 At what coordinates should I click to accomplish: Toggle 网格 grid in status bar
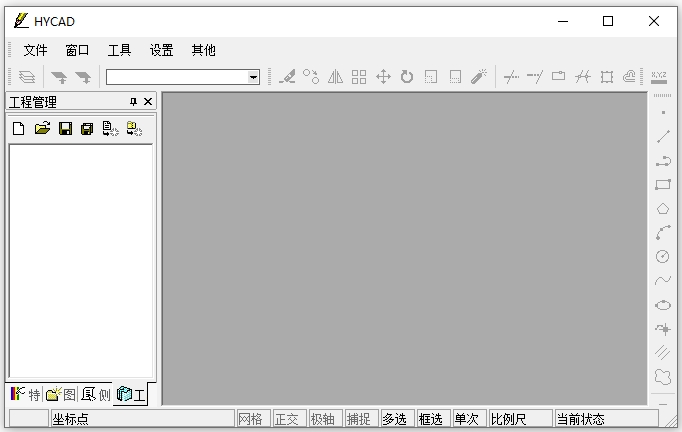click(x=254, y=419)
